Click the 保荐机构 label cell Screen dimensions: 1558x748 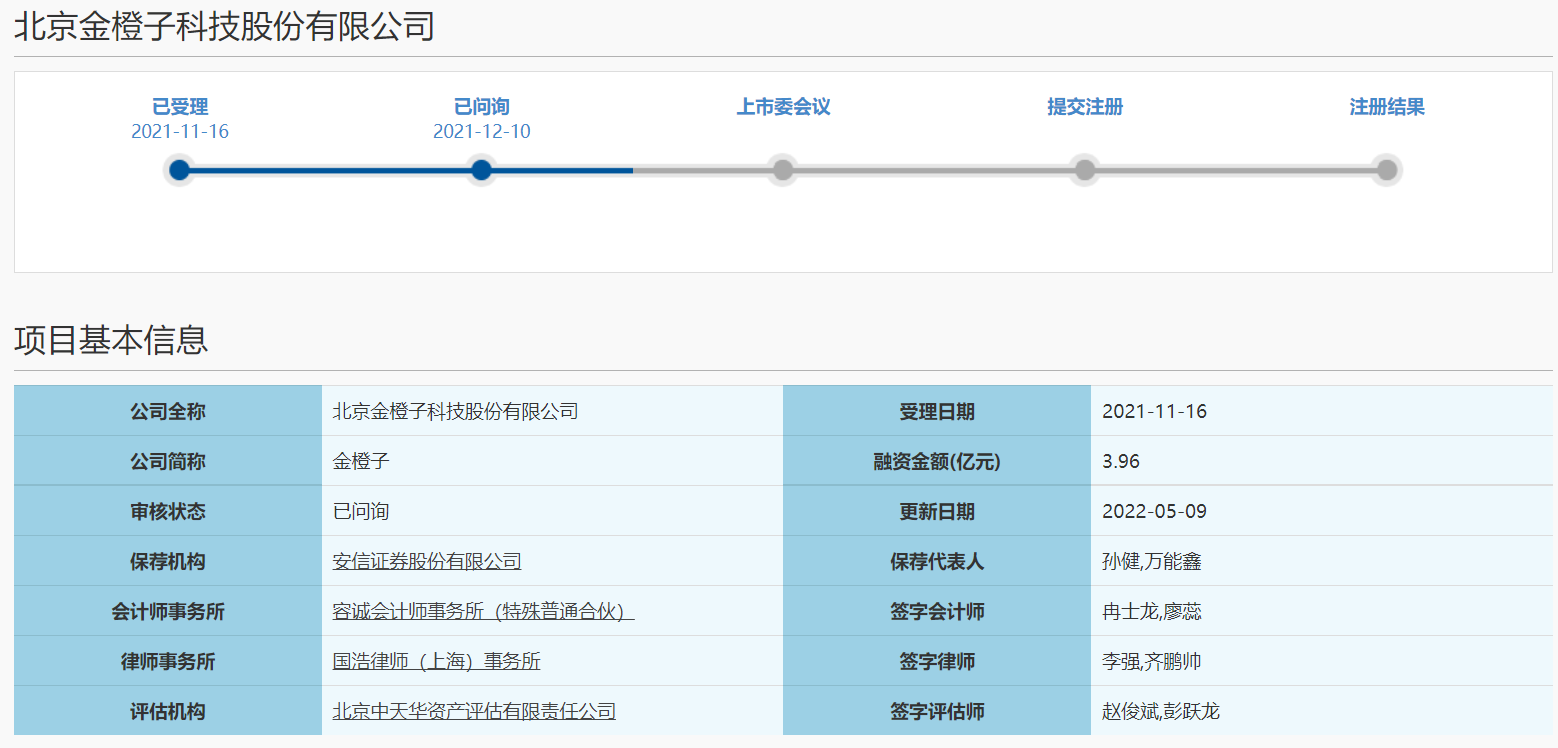pos(168,561)
